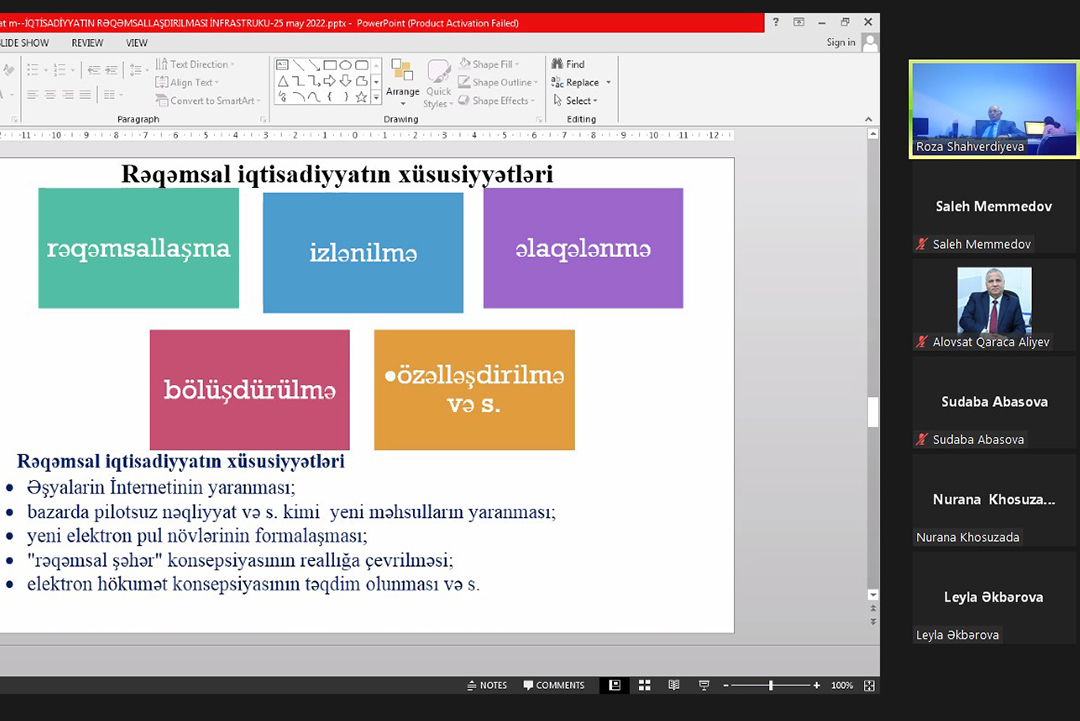Start Slide Show from status bar icon
This screenshot has width=1080, height=721.
pyautogui.click(x=704, y=685)
